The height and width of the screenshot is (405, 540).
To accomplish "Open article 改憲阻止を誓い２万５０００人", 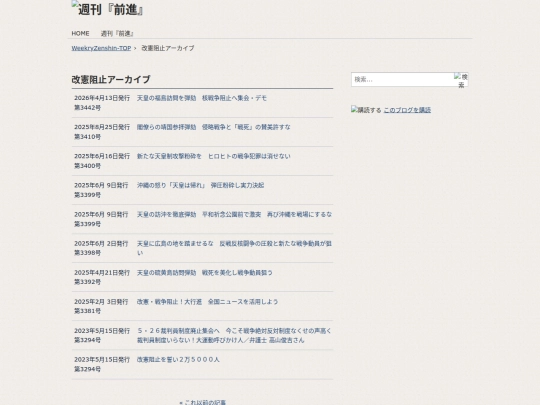I will (x=178, y=360).
